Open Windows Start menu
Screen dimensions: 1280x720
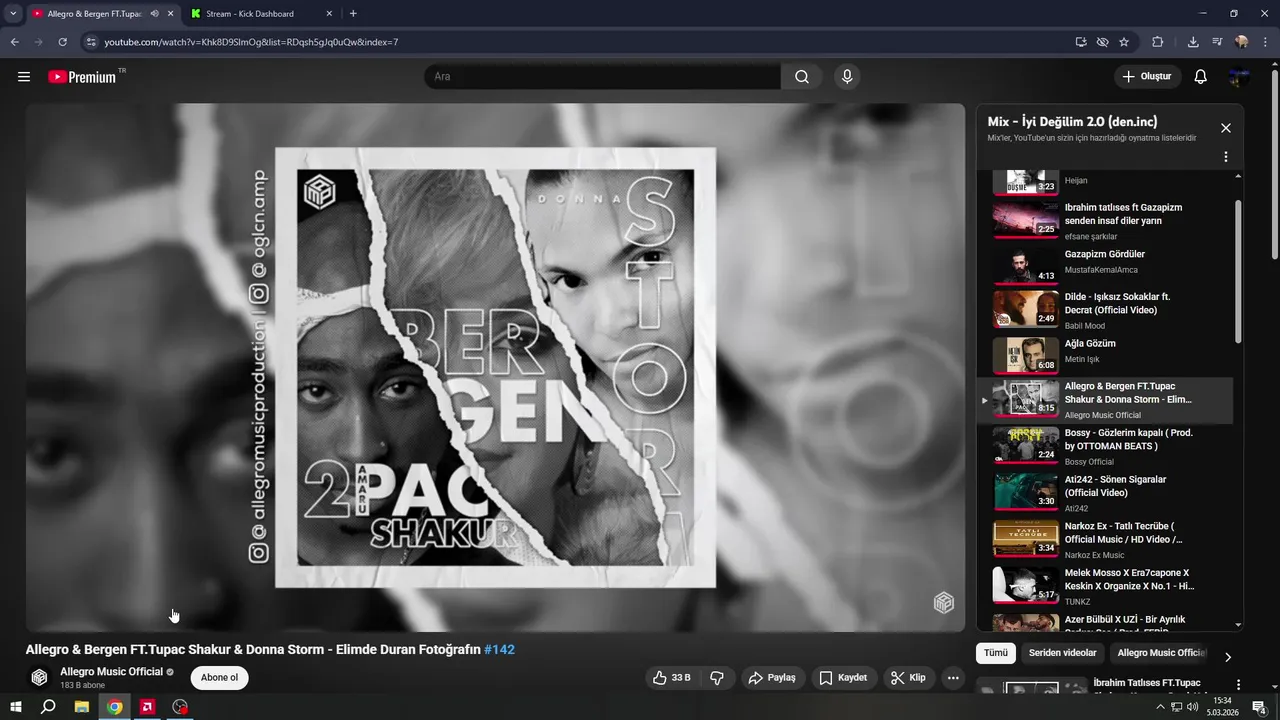click(x=16, y=707)
